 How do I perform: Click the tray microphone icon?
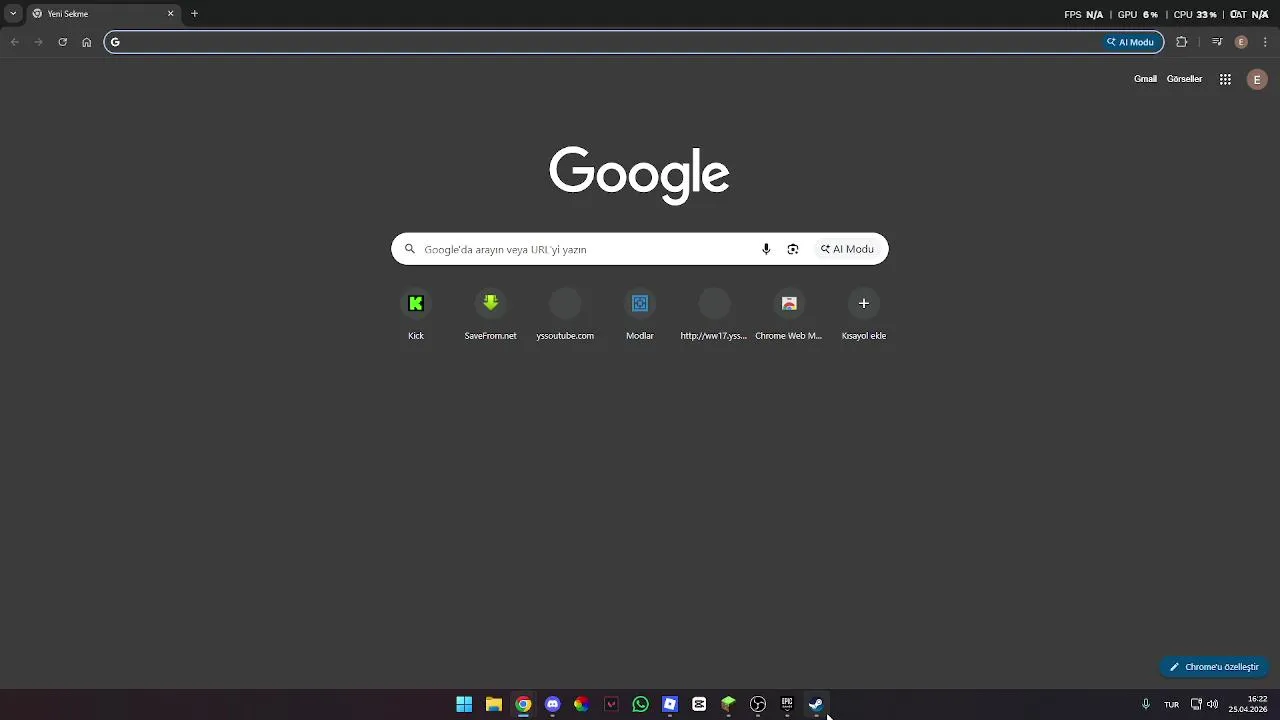click(1146, 704)
